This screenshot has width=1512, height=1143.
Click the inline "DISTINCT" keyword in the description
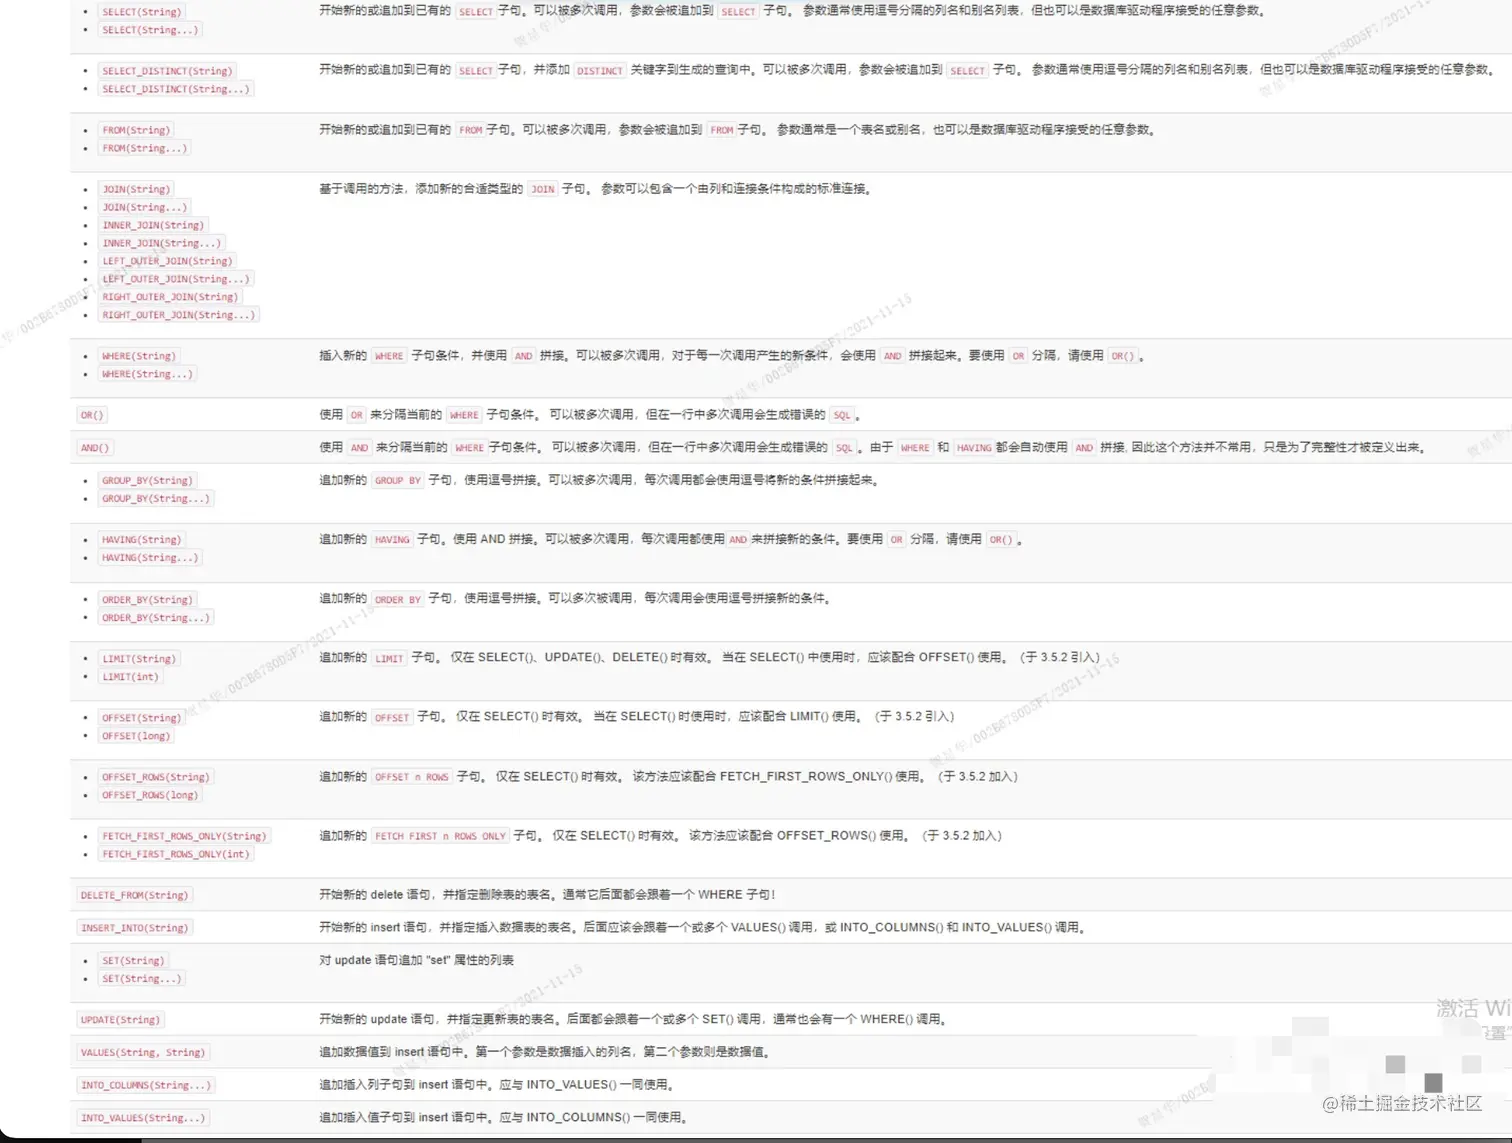point(599,71)
